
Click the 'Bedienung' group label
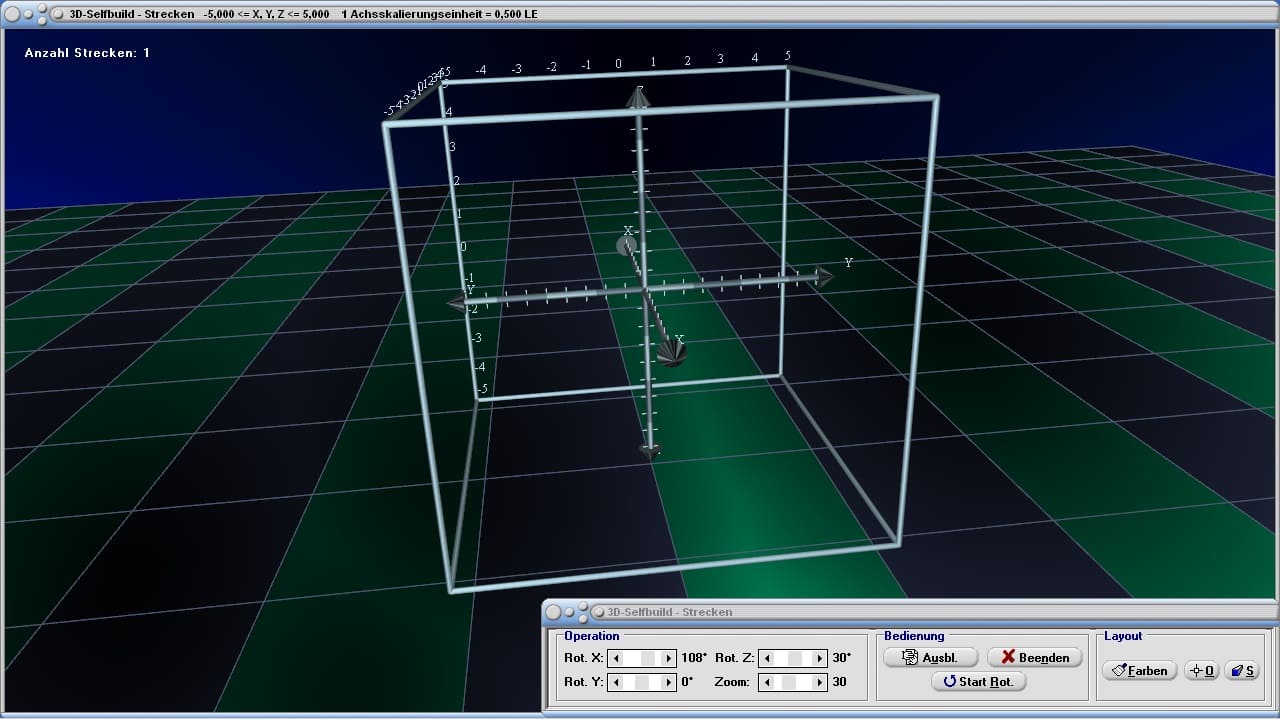[914, 636]
